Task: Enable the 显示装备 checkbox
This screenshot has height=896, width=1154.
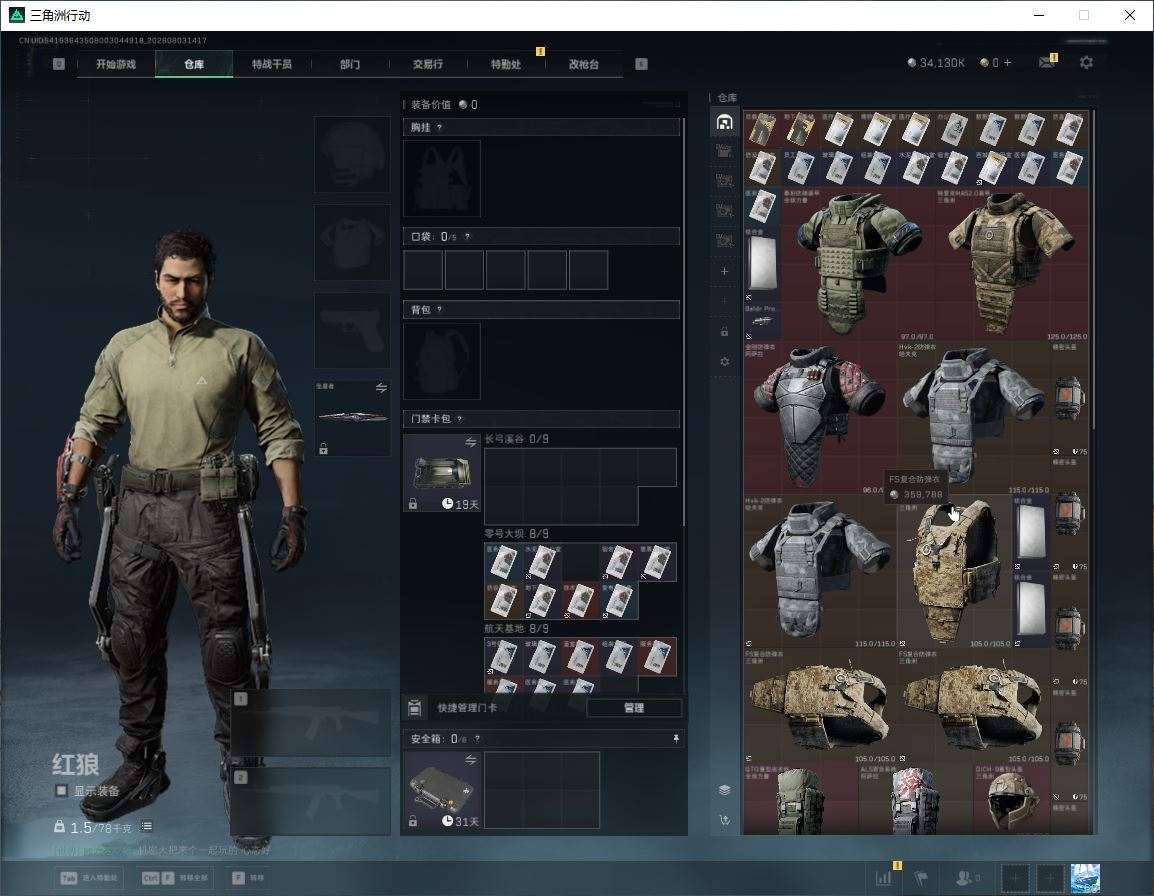Action: click(x=62, y=791)
